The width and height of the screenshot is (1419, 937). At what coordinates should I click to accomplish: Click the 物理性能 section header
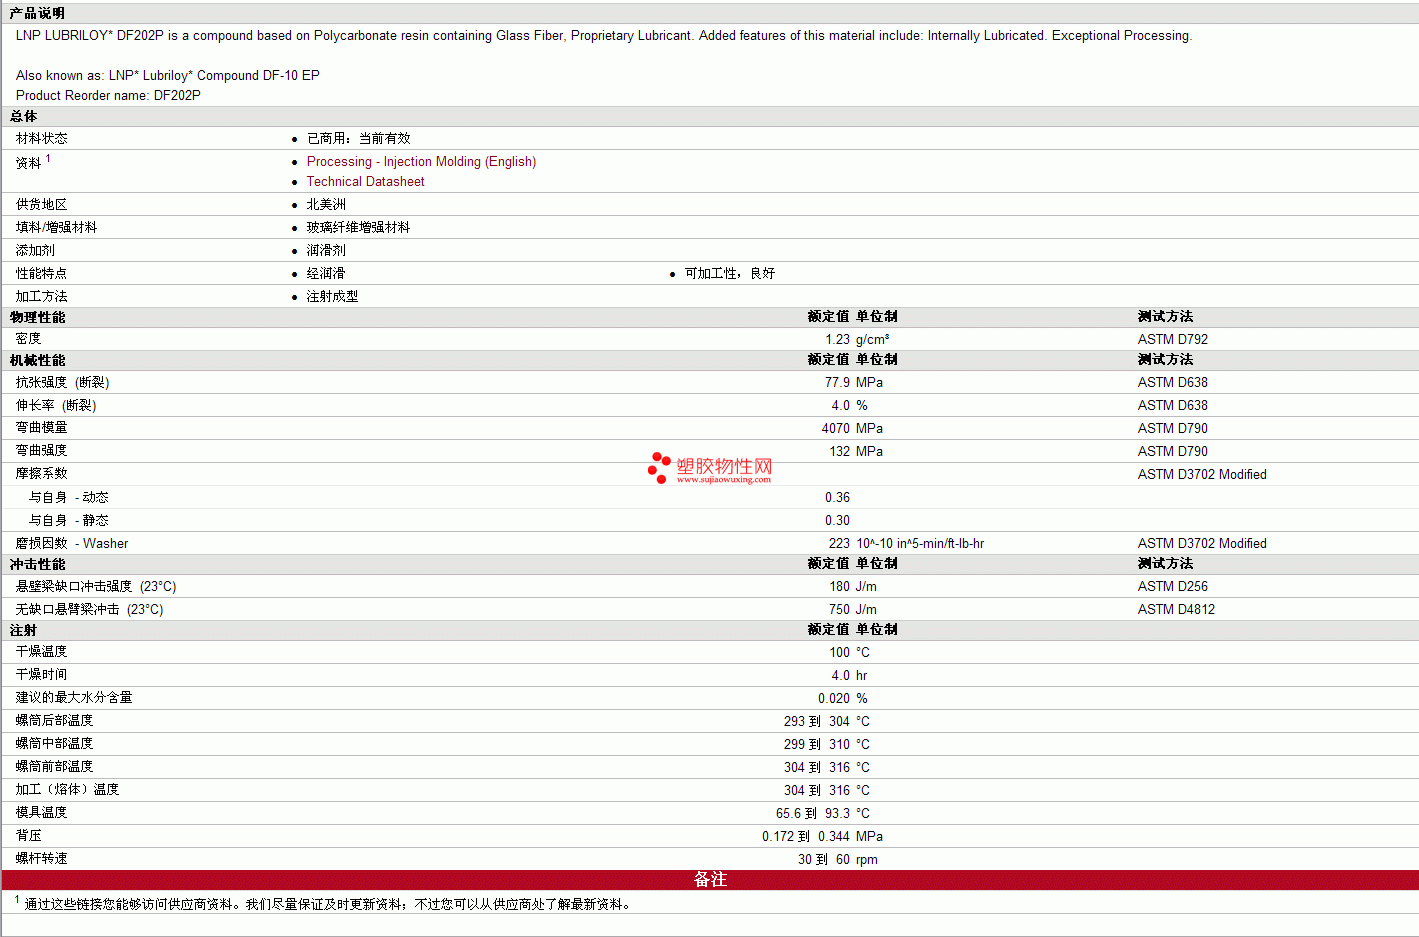coord(37,318)
